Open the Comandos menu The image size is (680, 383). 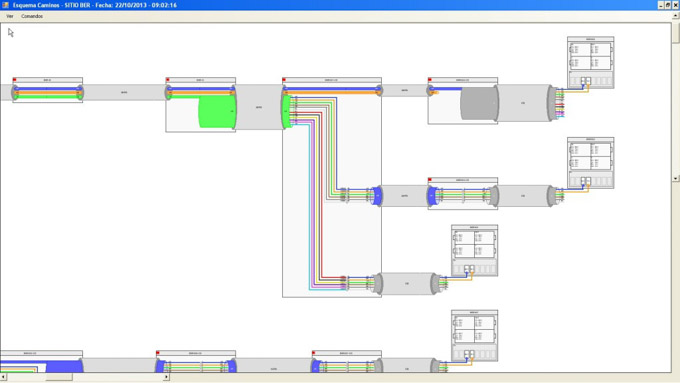click(32, 16)
